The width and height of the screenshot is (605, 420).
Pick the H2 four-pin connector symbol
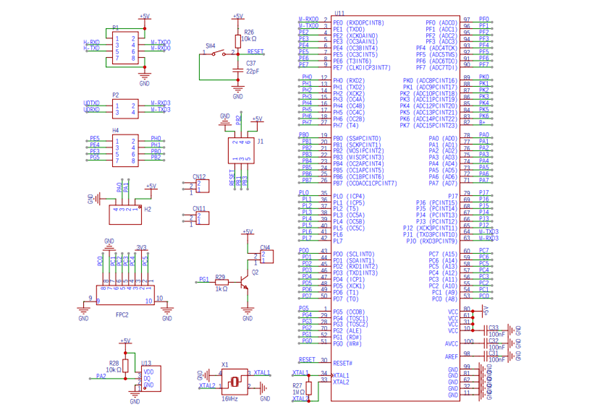click(x=125, y=215)
